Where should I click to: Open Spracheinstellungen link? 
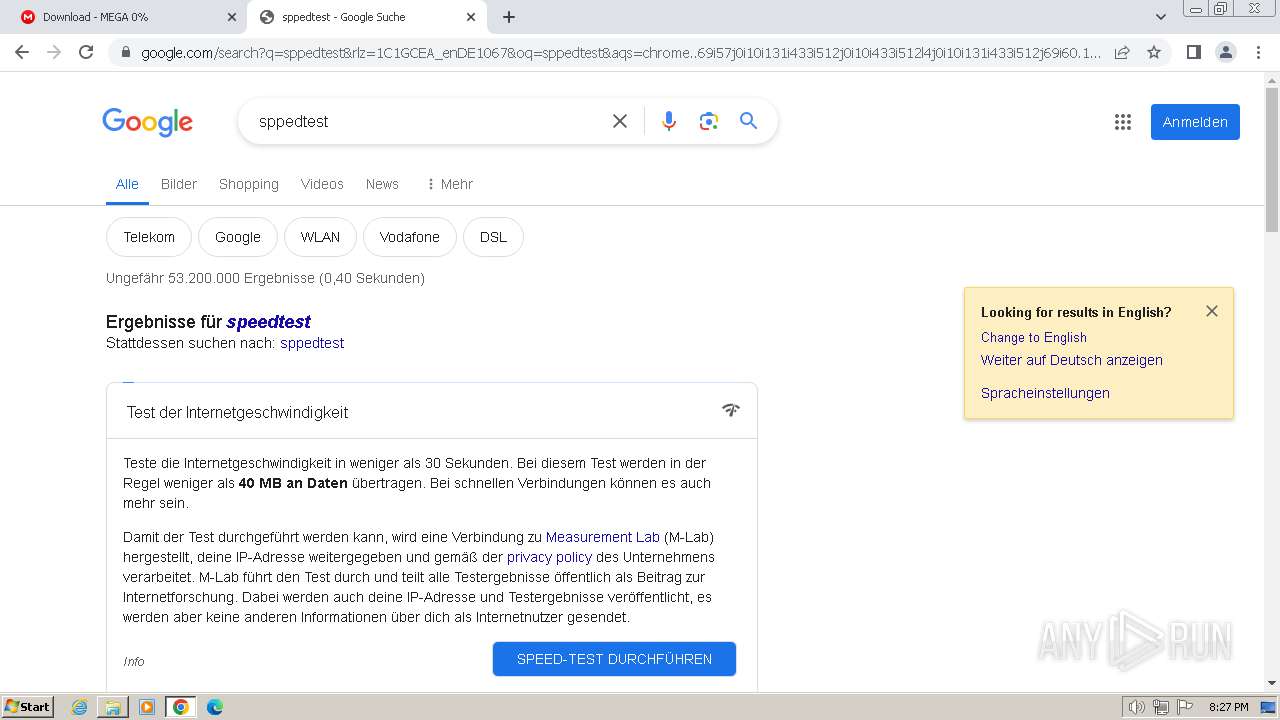click(x=1045, y=393)
